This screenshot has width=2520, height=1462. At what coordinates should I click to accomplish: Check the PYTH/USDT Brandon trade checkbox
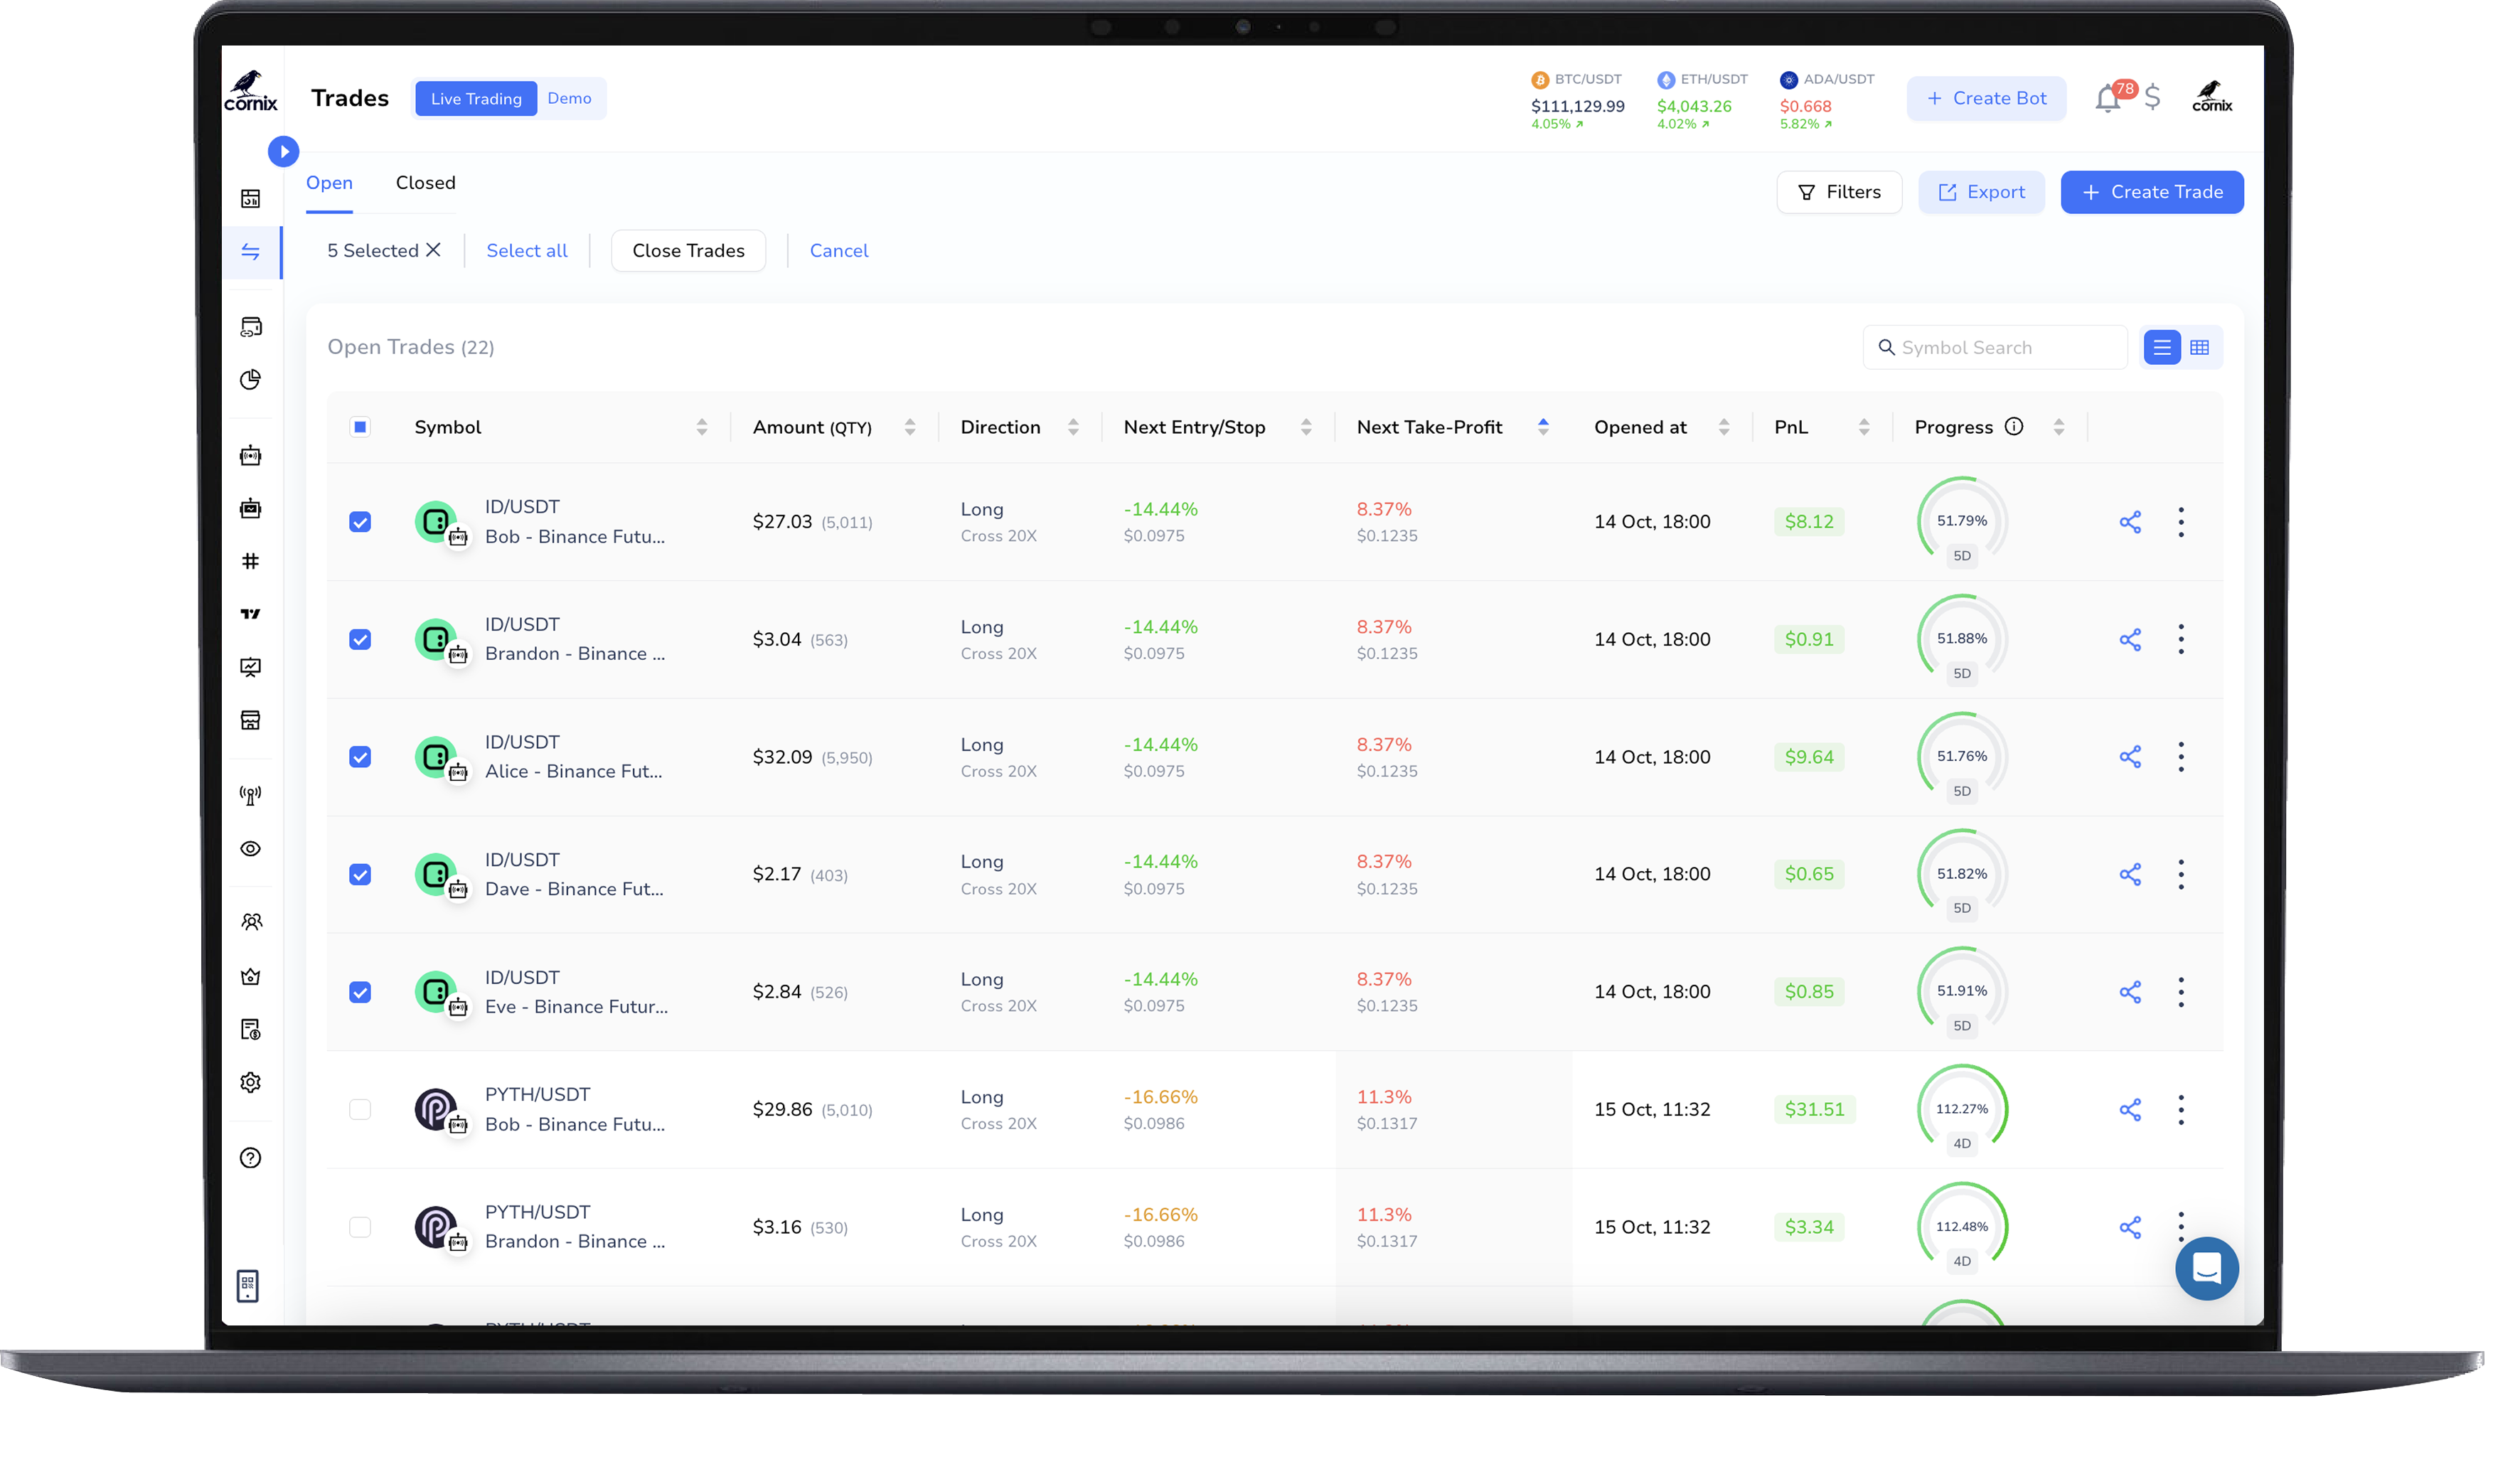tap(360, 1227)
